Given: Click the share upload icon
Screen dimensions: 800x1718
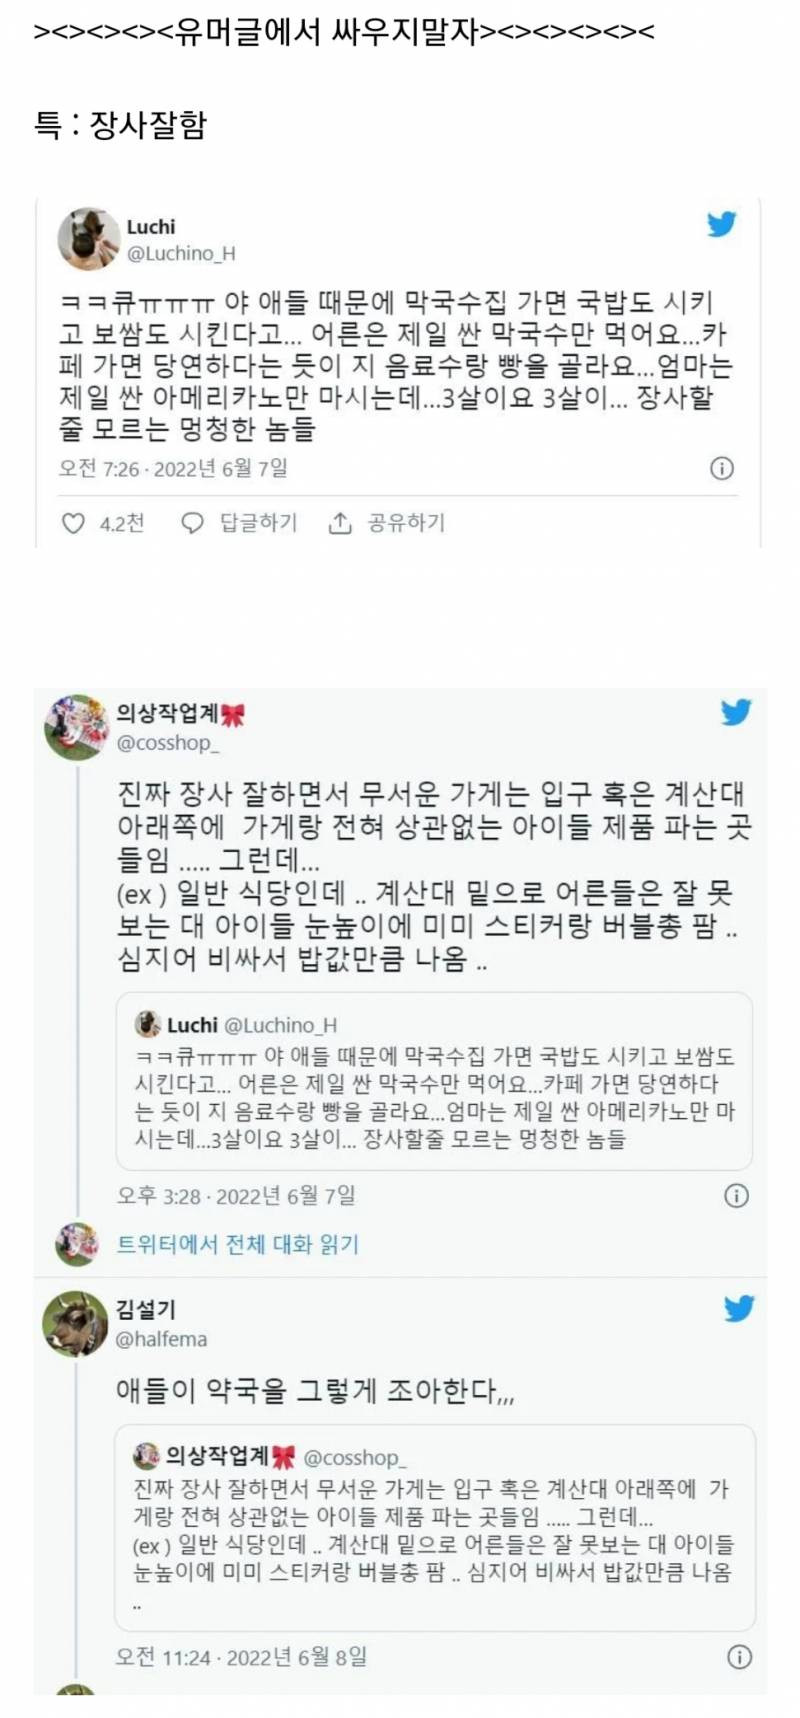Looking at the screenshot, I should click(340, 523).
